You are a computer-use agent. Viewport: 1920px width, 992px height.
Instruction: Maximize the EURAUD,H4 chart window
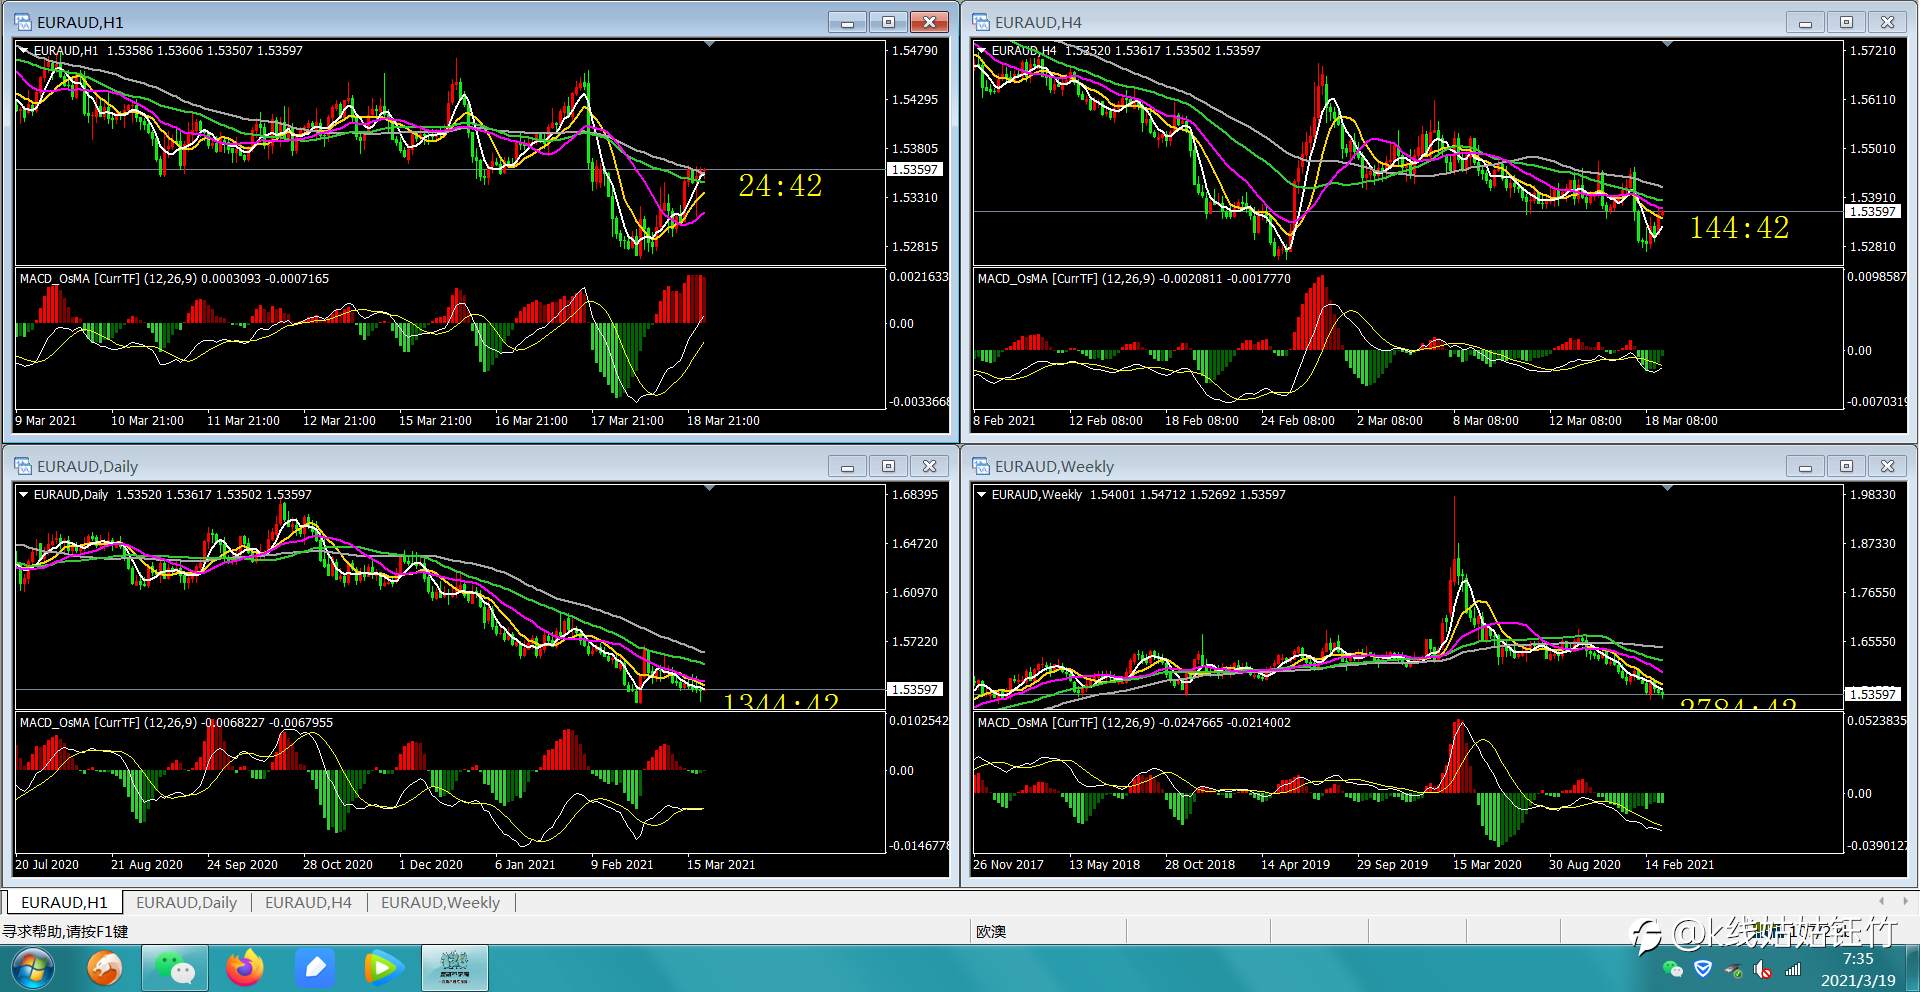pos(1847,22)
